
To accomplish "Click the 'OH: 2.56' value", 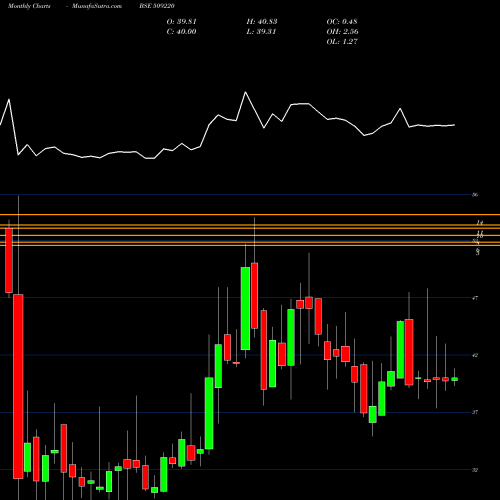I will click(343, 32).
